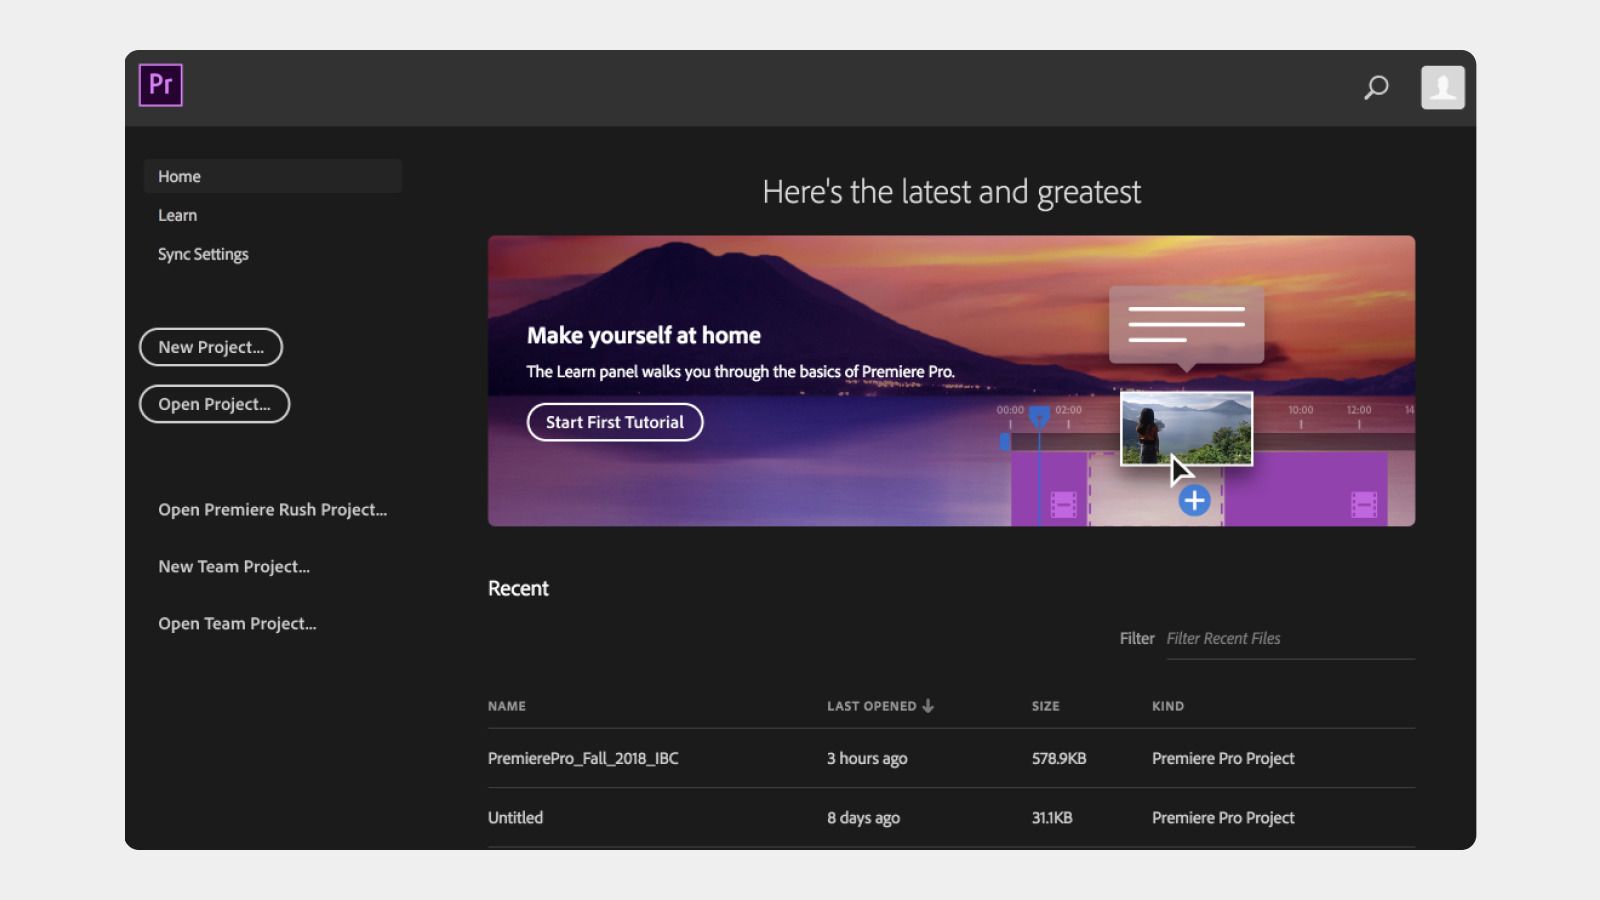Click the Open Project button
The image size is (1600, 900).
214,404
